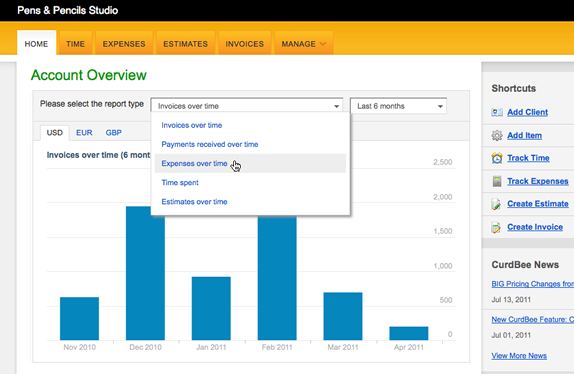Click the Create Estimate document icon
This screenshot has height=374, width=574.
pyautogui.click(x=496, y=204)
